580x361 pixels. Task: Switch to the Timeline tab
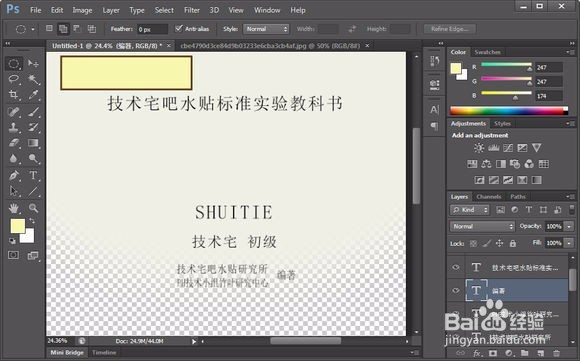tap(104, 352)
